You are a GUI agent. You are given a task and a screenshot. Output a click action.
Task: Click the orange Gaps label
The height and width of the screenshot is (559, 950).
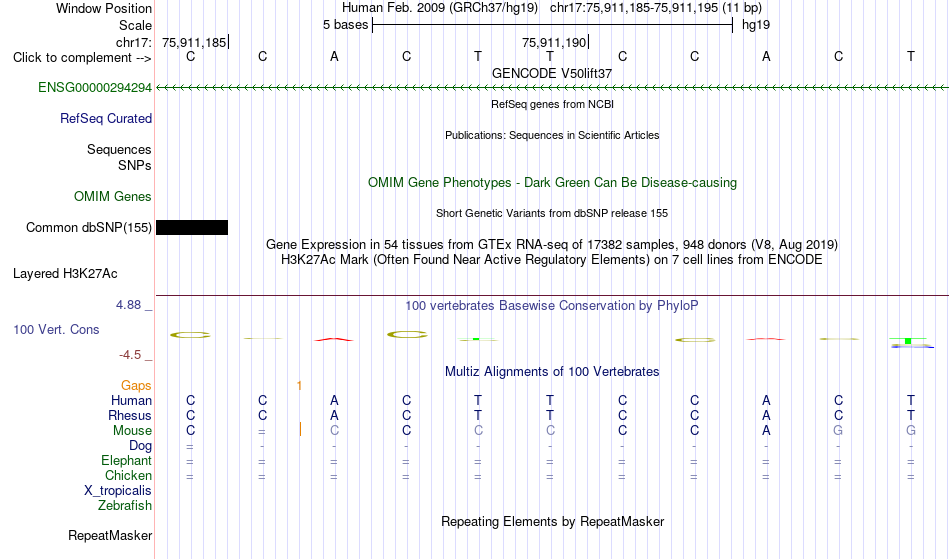point(136,386)
